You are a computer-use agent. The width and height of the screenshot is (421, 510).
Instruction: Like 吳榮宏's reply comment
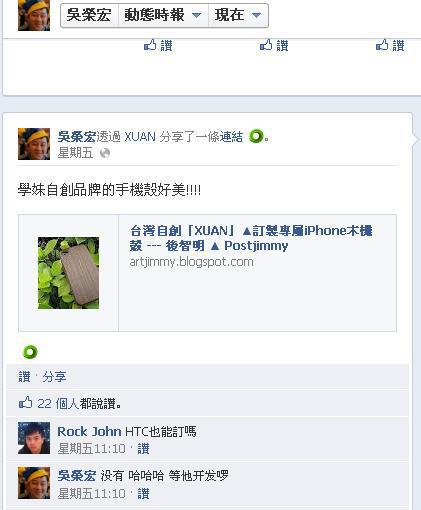[x=143, y=493]
